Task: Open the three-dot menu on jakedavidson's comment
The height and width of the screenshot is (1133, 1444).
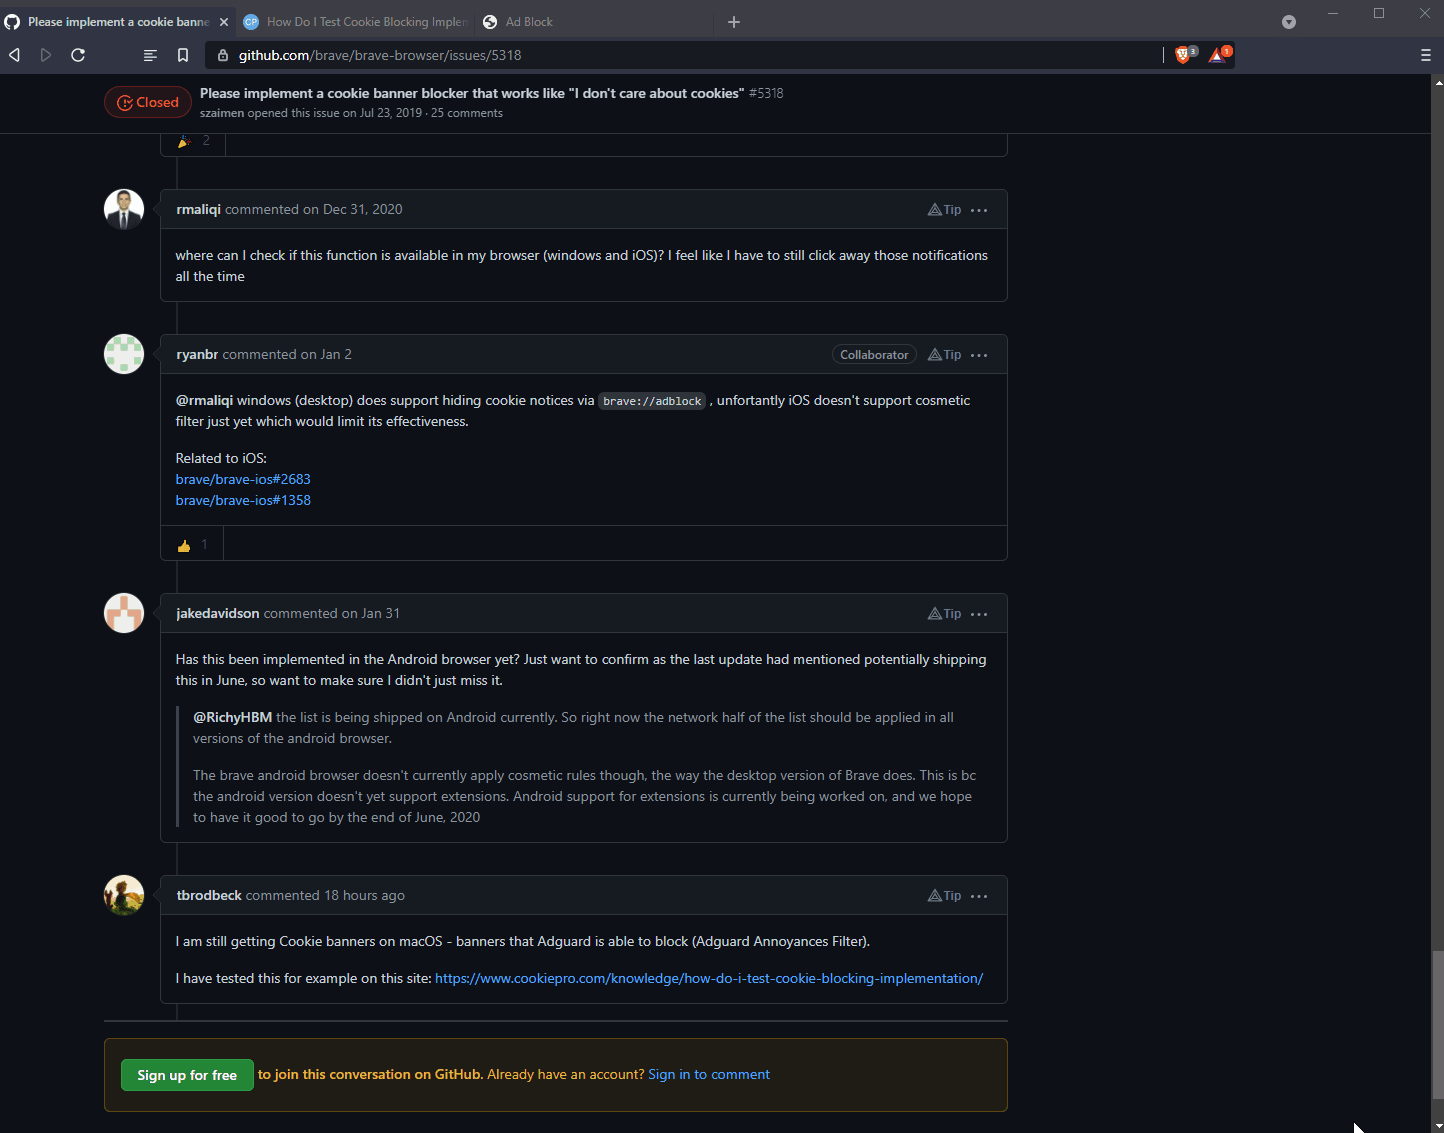Action: pyautogui.click(x=979, y=614)
